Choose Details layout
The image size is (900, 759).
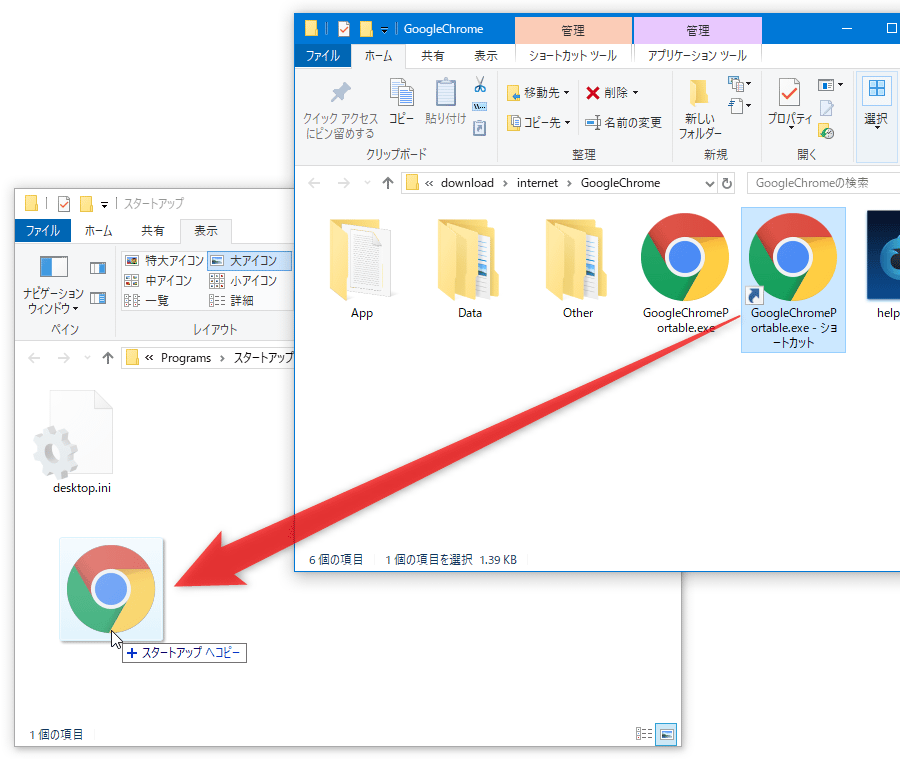tap(231, 301)
